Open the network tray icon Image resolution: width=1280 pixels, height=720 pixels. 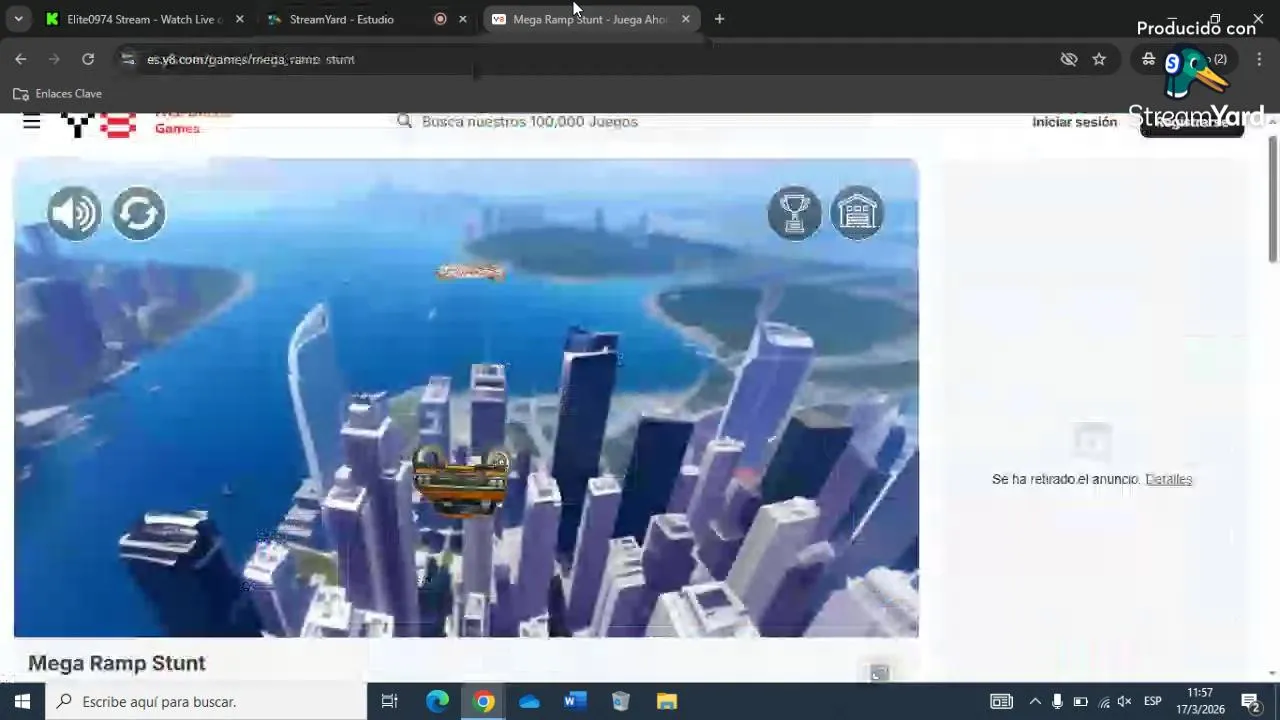coord(1103,701)
